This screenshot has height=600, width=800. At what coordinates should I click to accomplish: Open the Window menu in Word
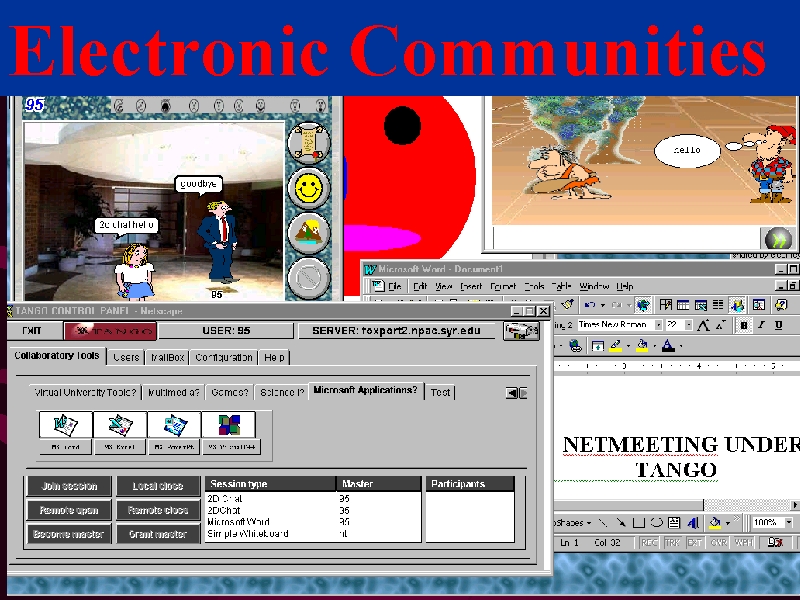coord(594,286)
